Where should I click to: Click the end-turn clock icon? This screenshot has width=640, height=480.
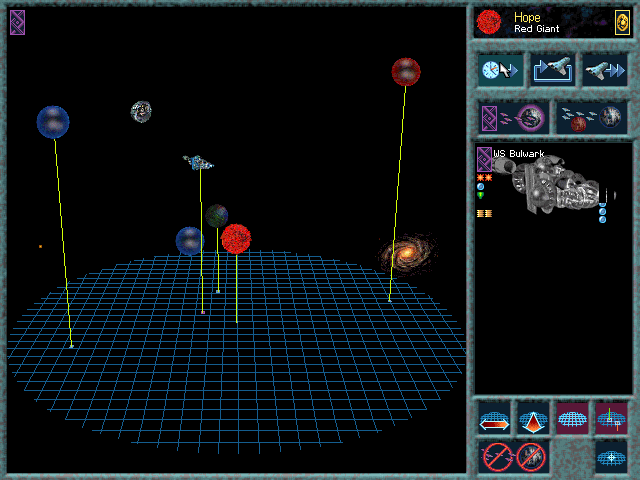pos(500,70)
